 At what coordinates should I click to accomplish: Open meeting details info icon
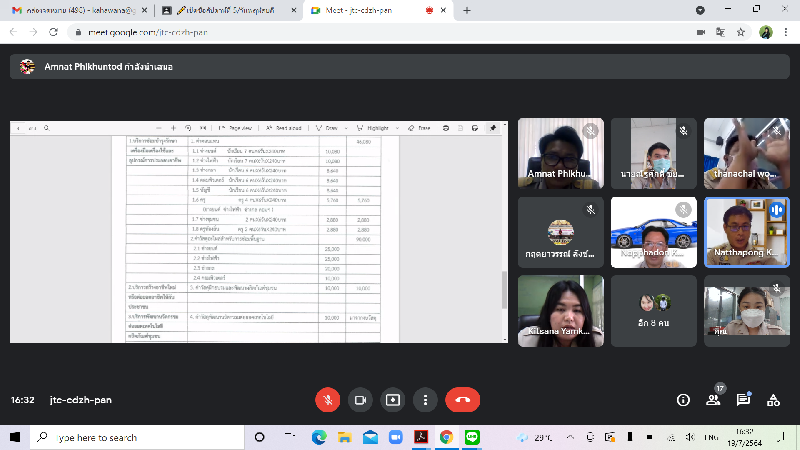684,399
